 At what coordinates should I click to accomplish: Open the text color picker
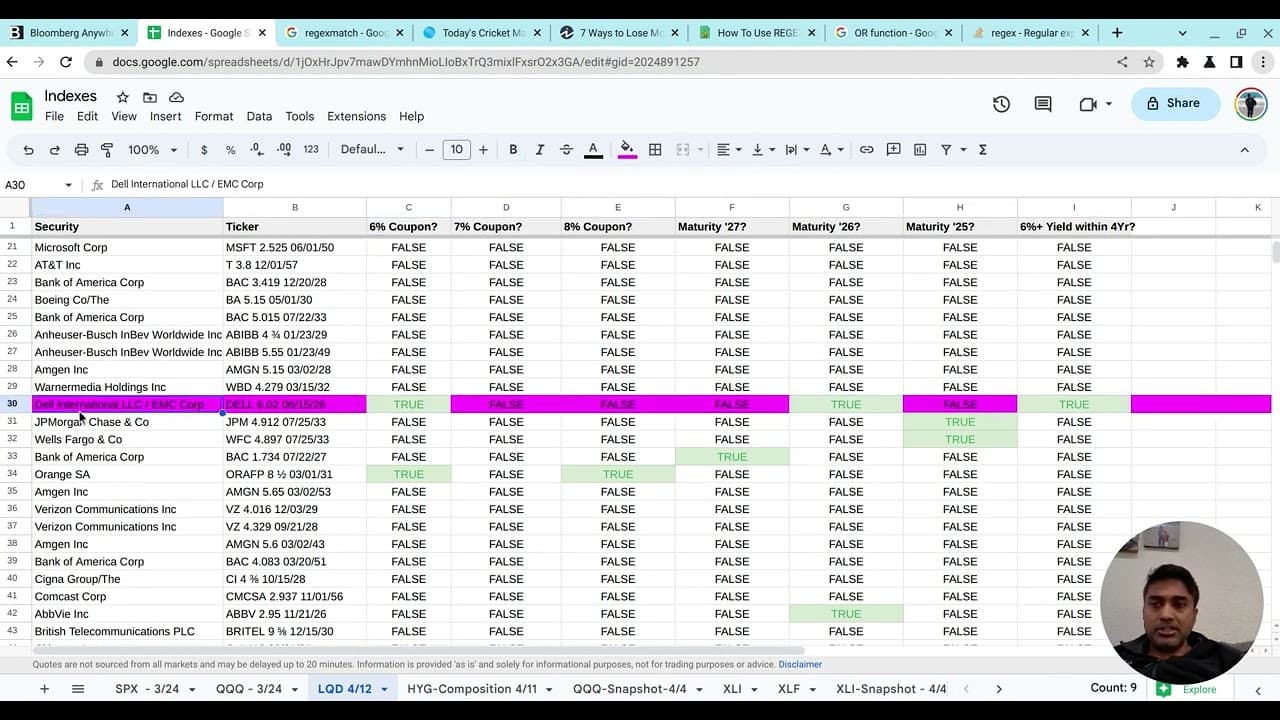pos(593,150)
